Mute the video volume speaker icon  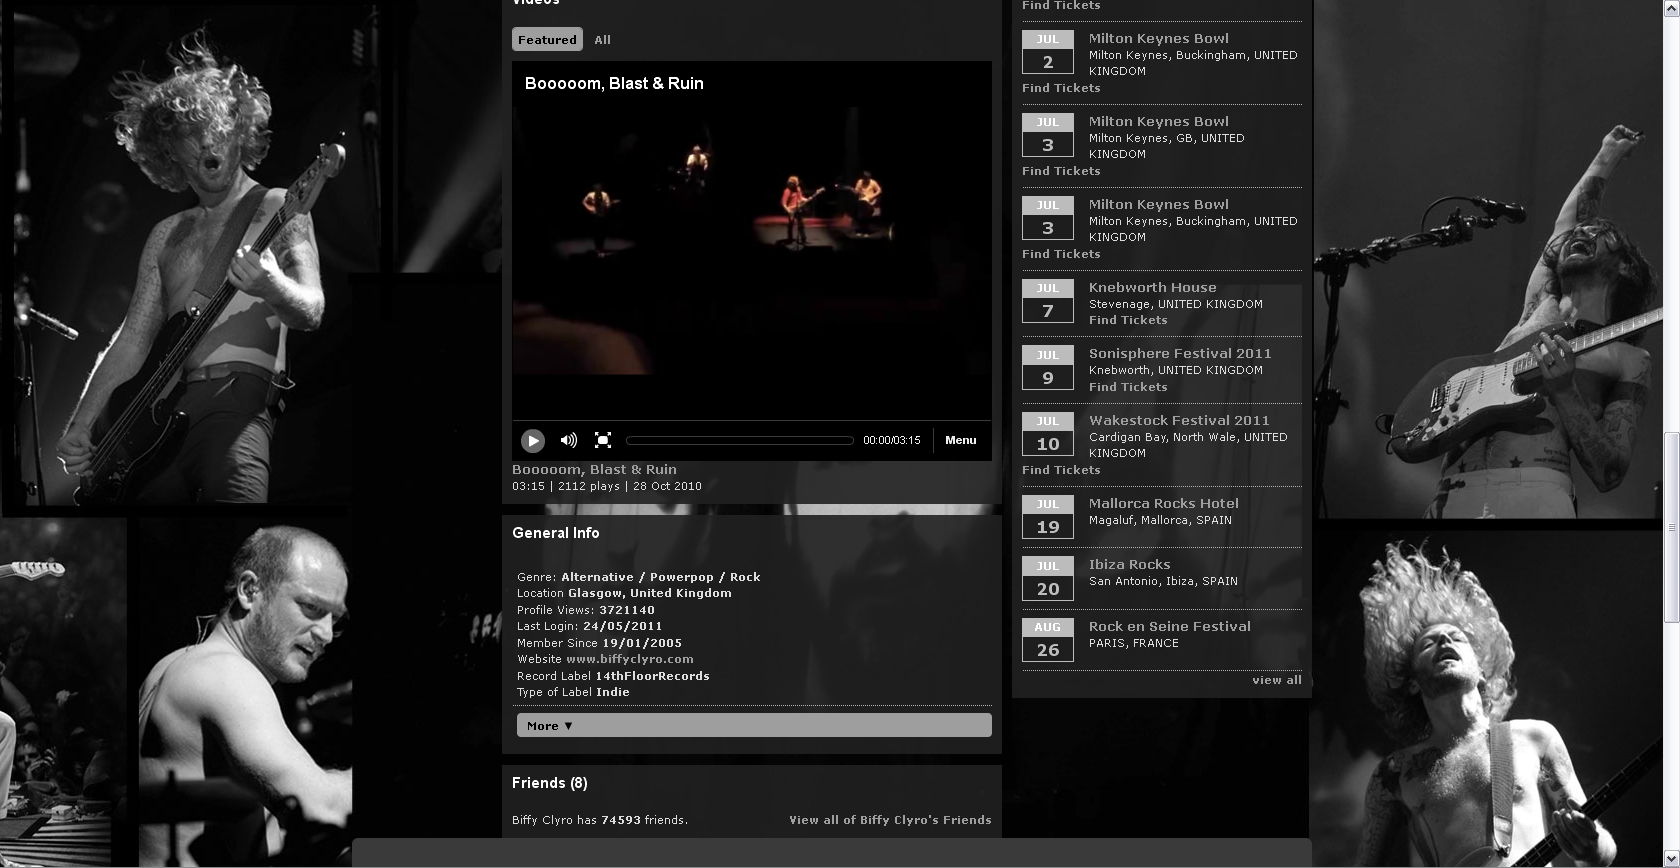(569, 440)
